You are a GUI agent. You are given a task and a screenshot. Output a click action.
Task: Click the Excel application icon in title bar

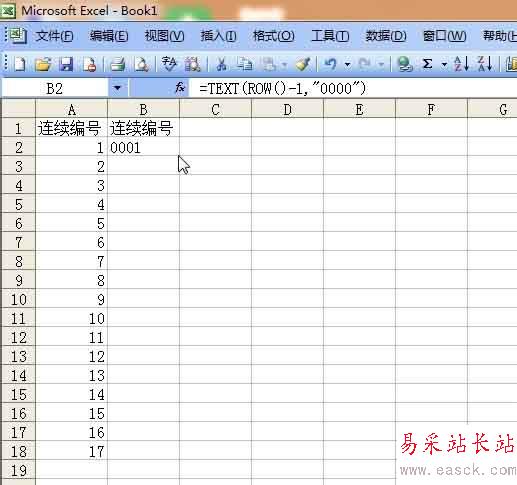coord(8,11)
